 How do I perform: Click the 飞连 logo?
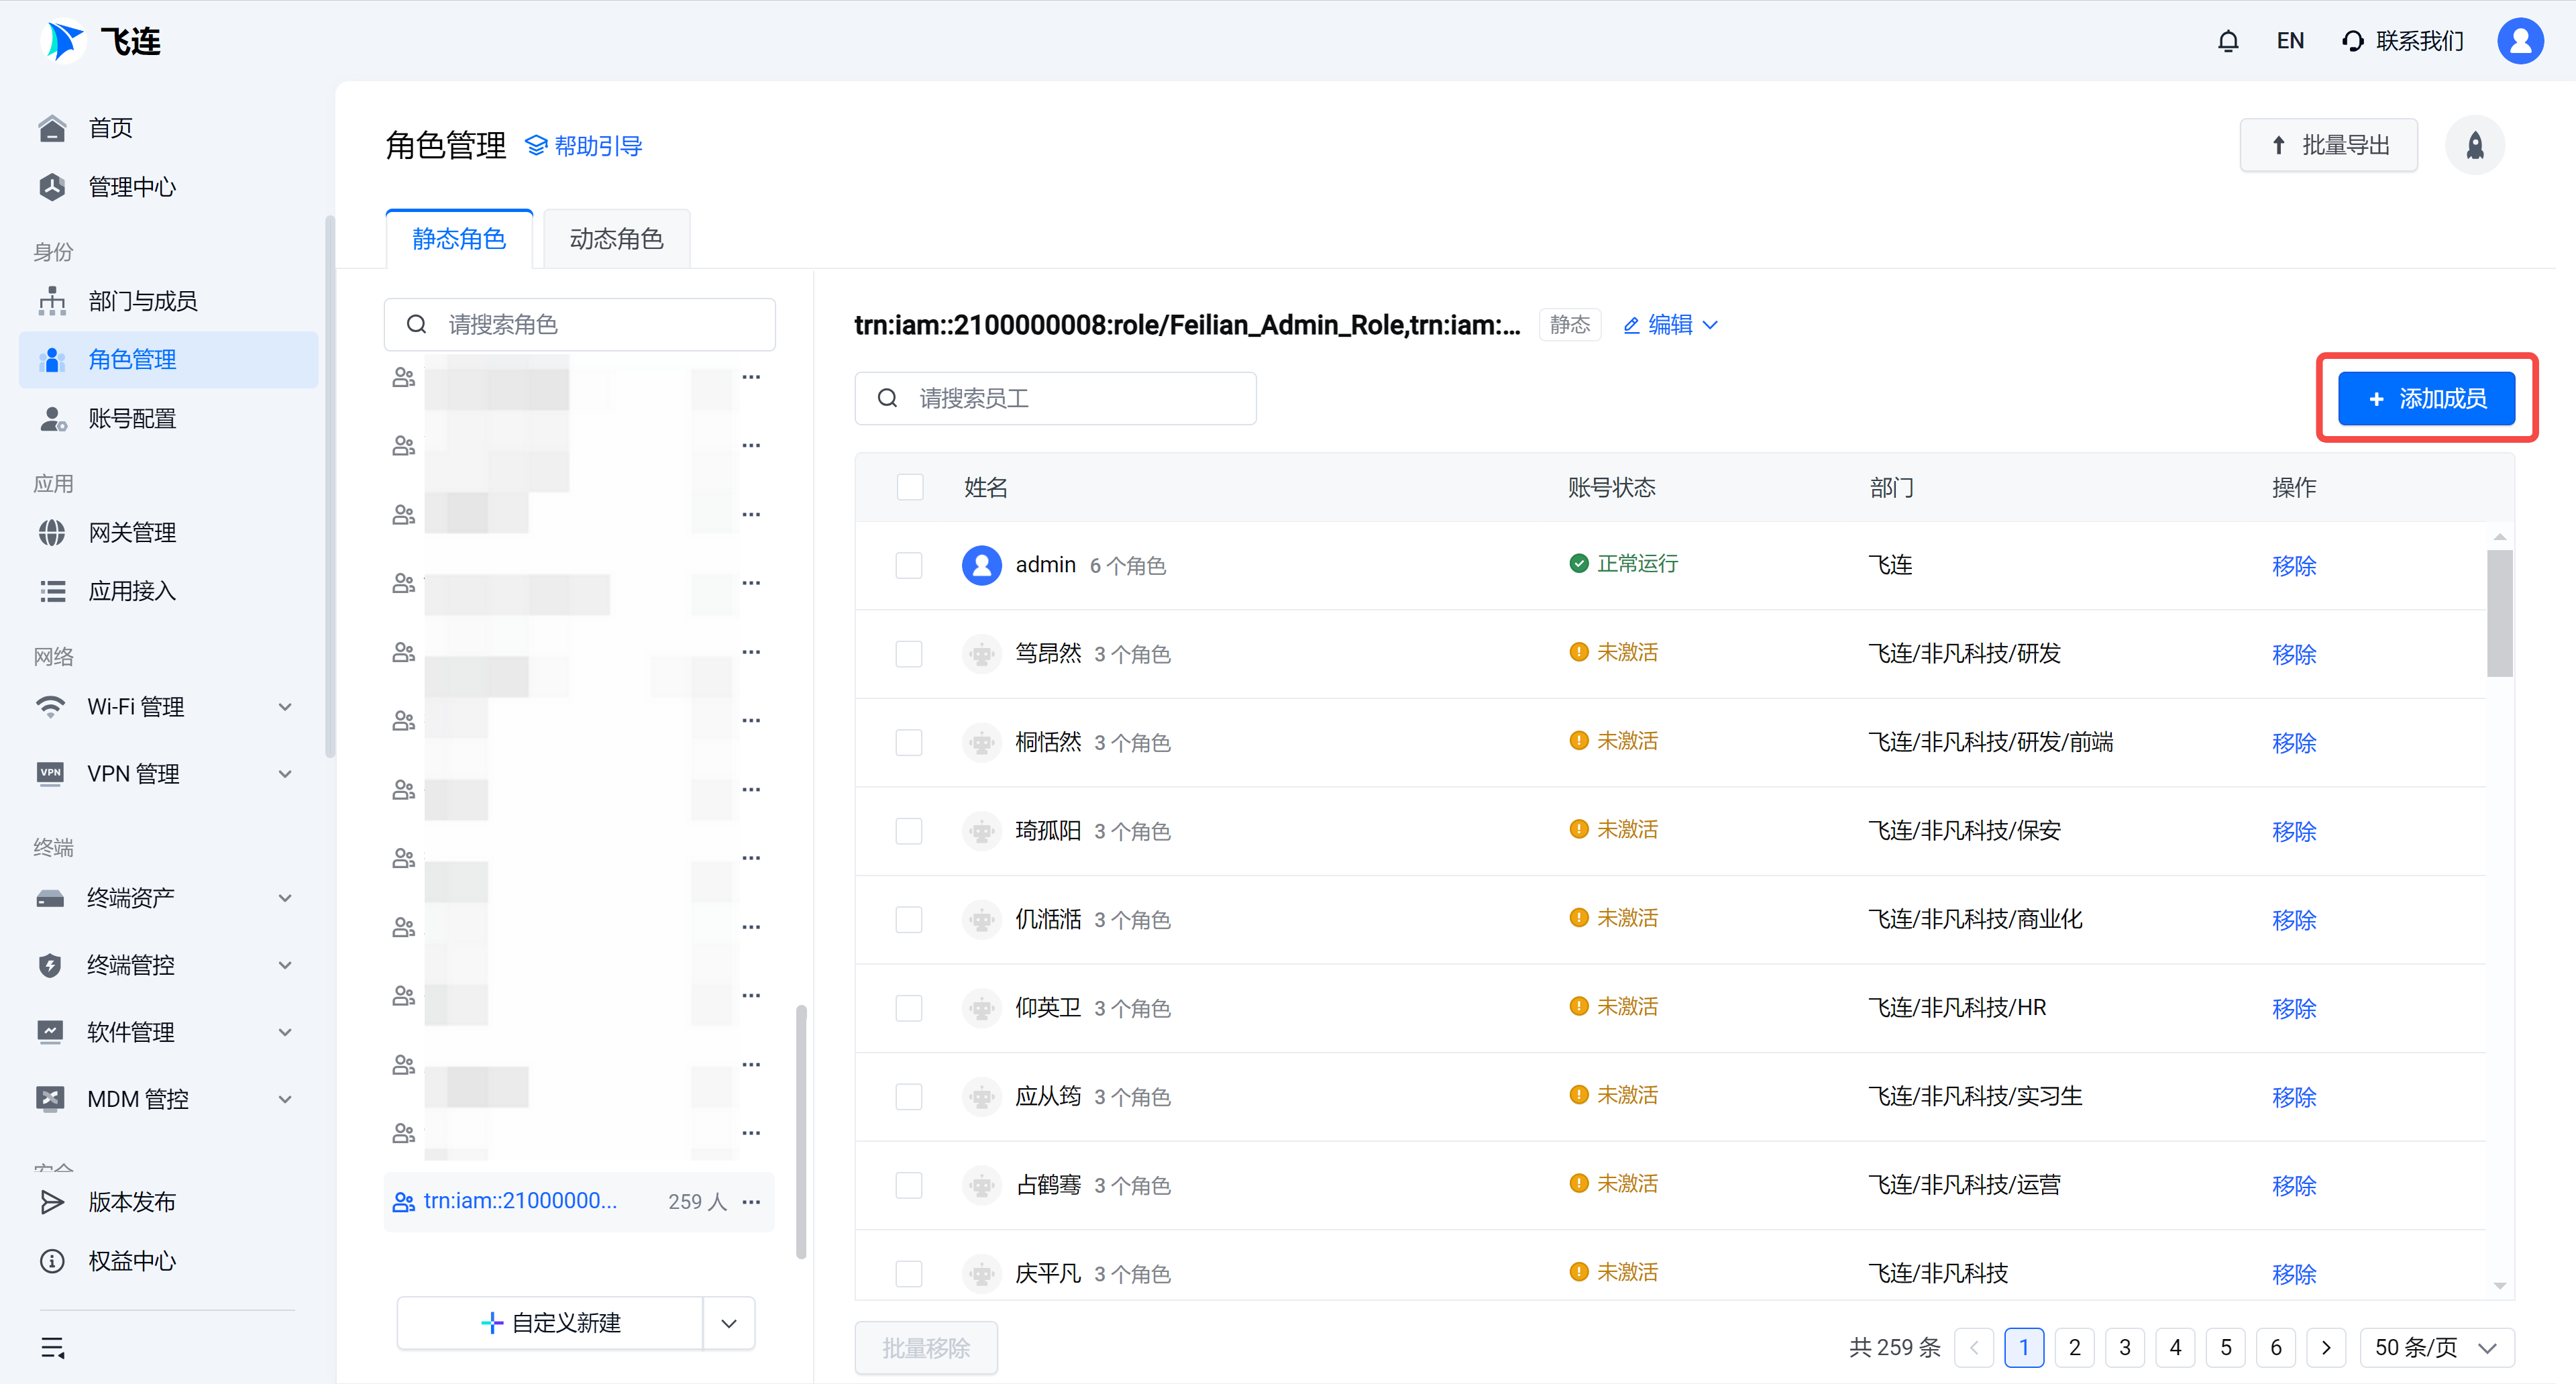102,41
